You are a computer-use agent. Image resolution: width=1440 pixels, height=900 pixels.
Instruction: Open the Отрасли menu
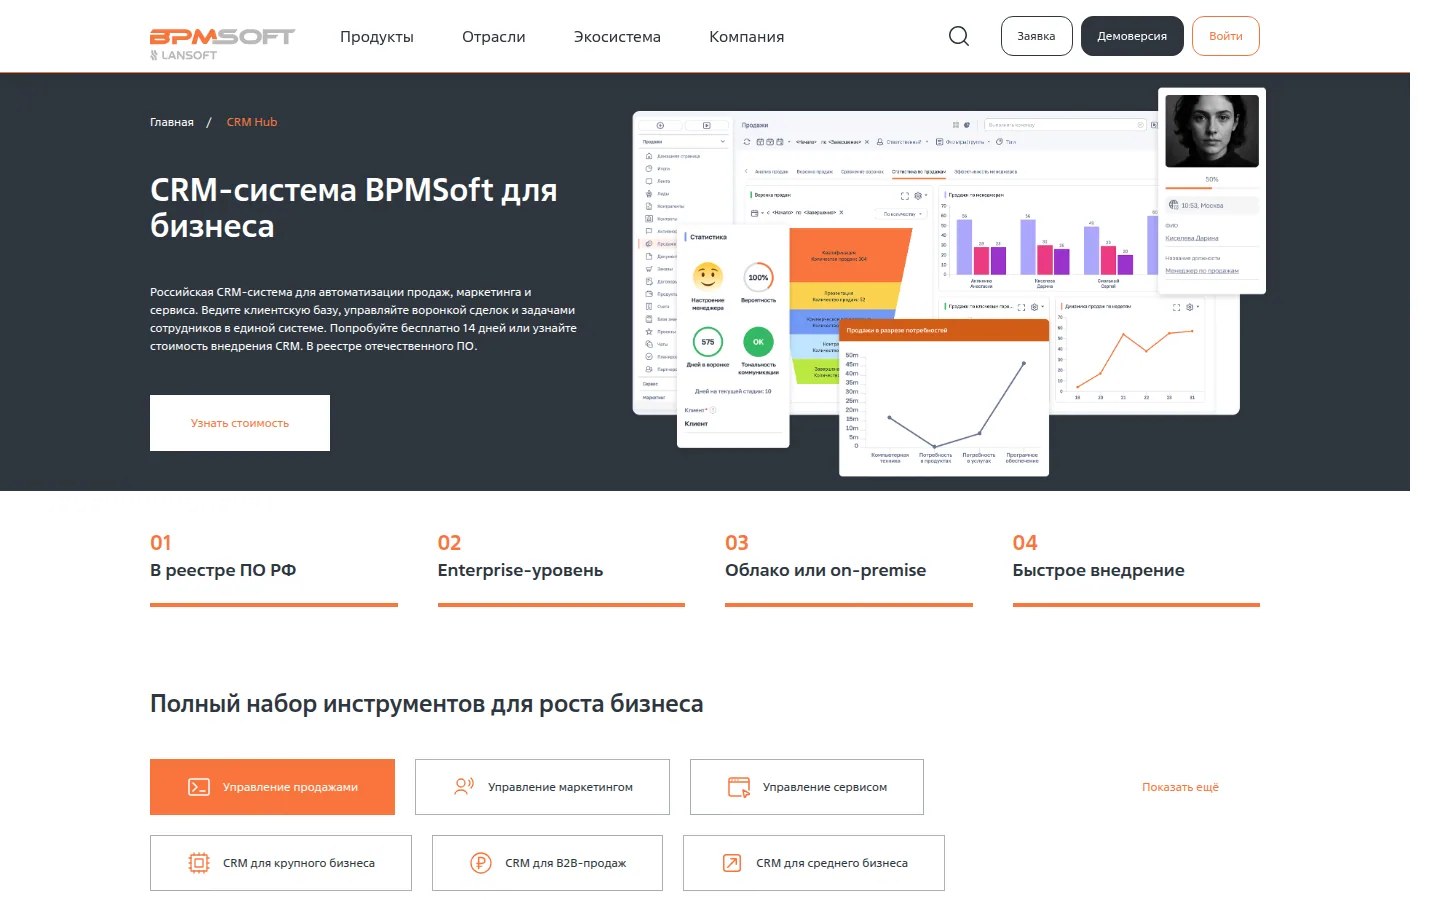pyautogui.click(x=494, y=37)
